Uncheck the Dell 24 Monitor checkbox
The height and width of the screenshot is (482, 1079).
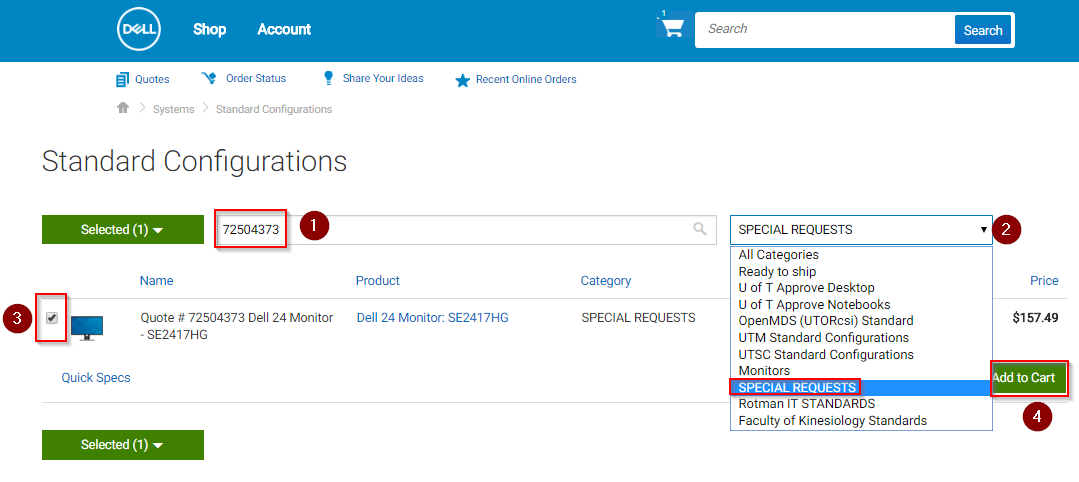[52, 318]
